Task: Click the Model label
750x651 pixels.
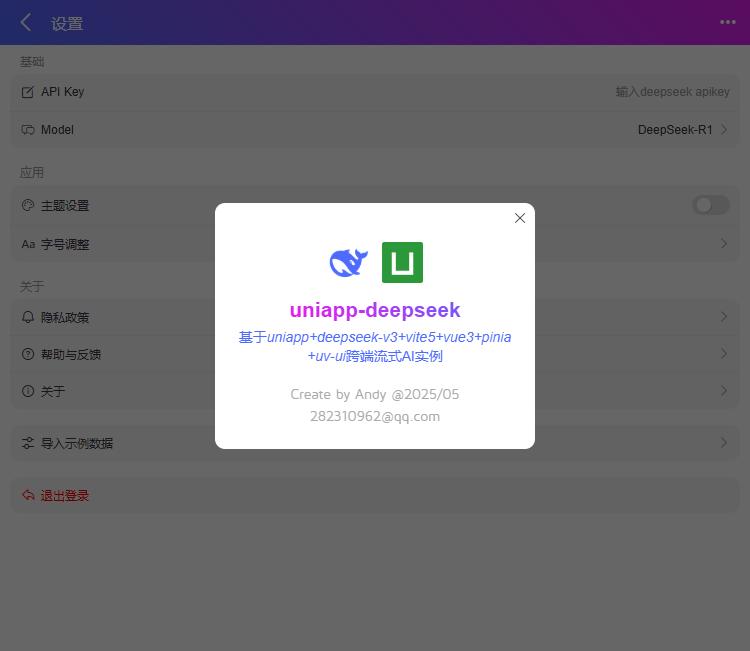Action: tap(57, 130)
